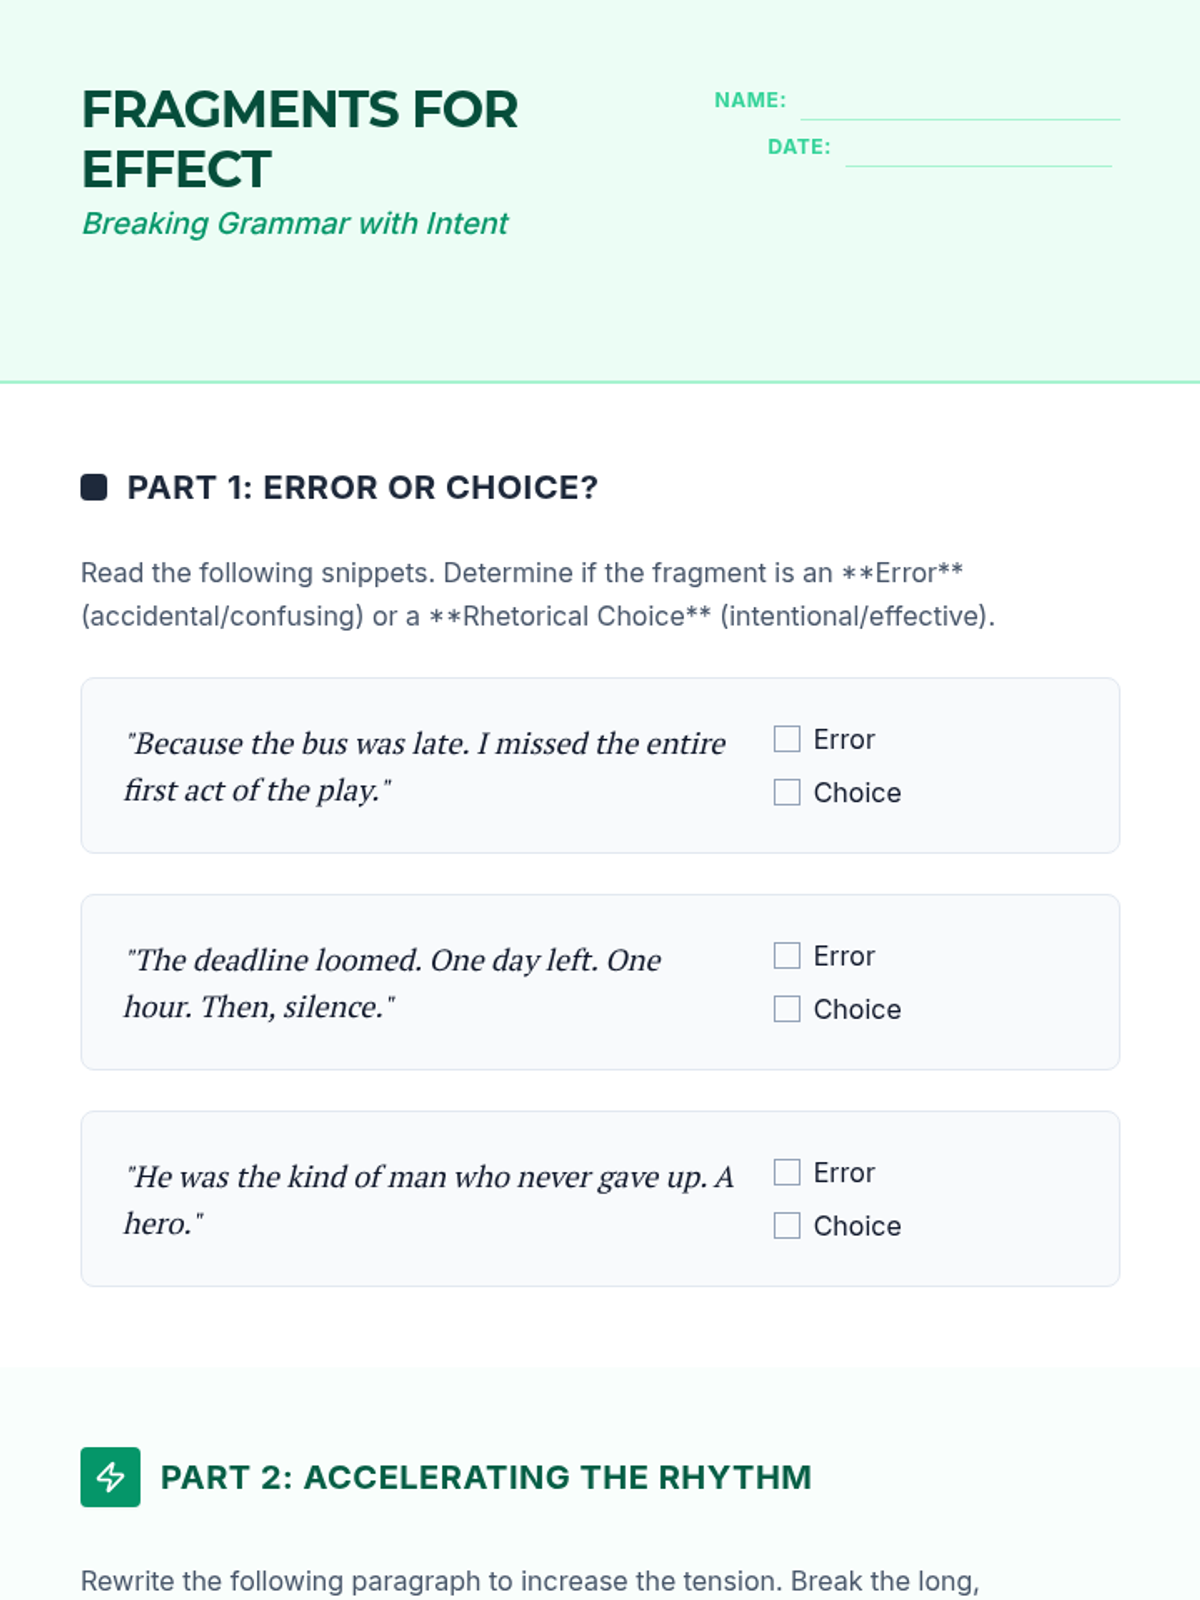Mark Error for the hero snippet

pos(787,1172)
